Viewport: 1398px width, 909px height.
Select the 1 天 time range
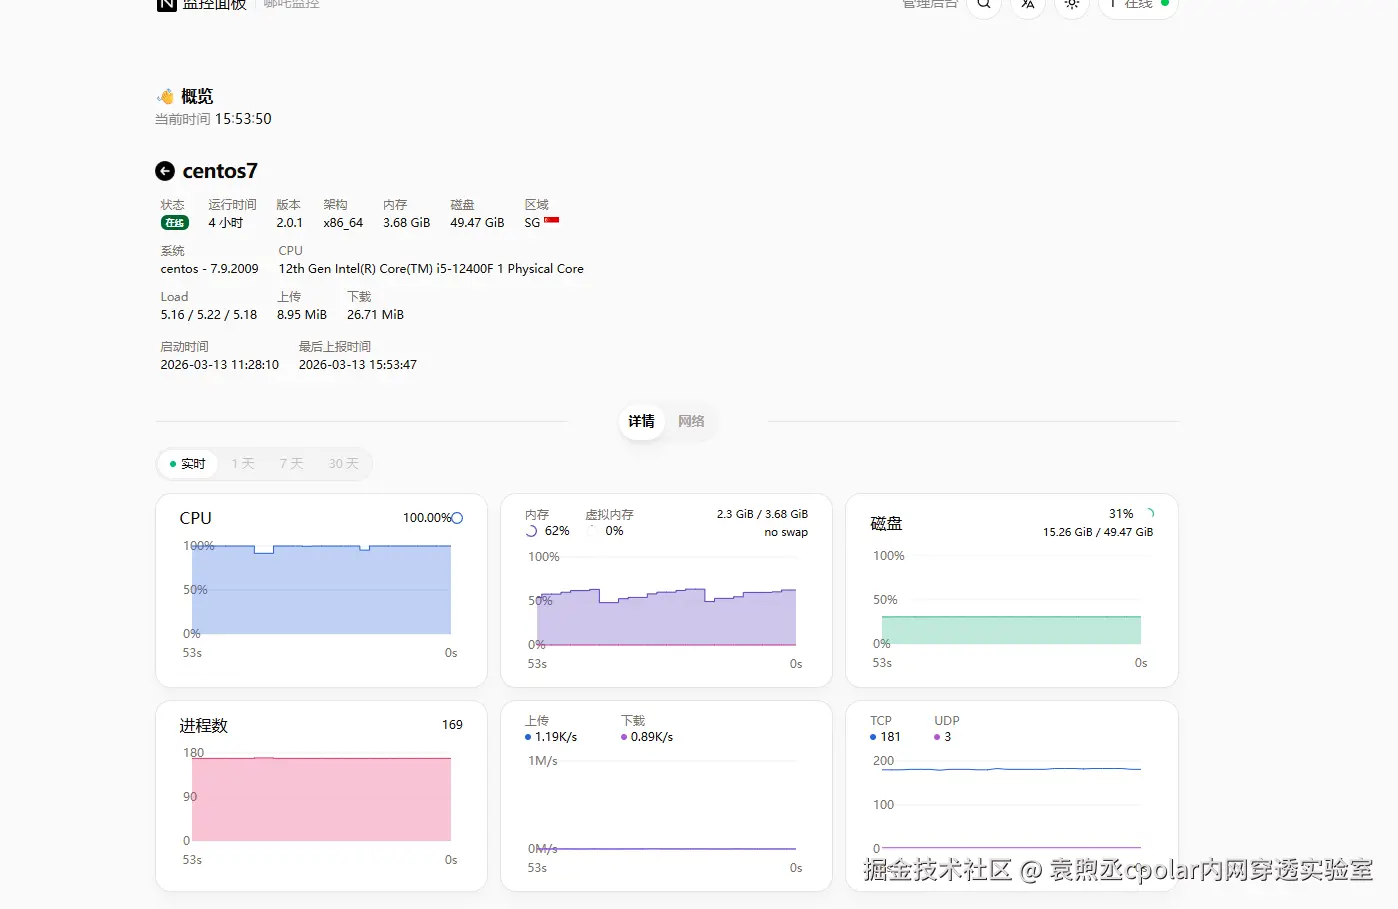click(243, 464)
